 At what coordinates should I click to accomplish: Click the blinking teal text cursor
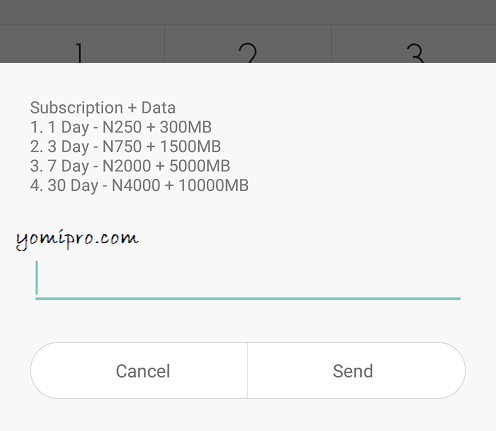coord(37,278)
